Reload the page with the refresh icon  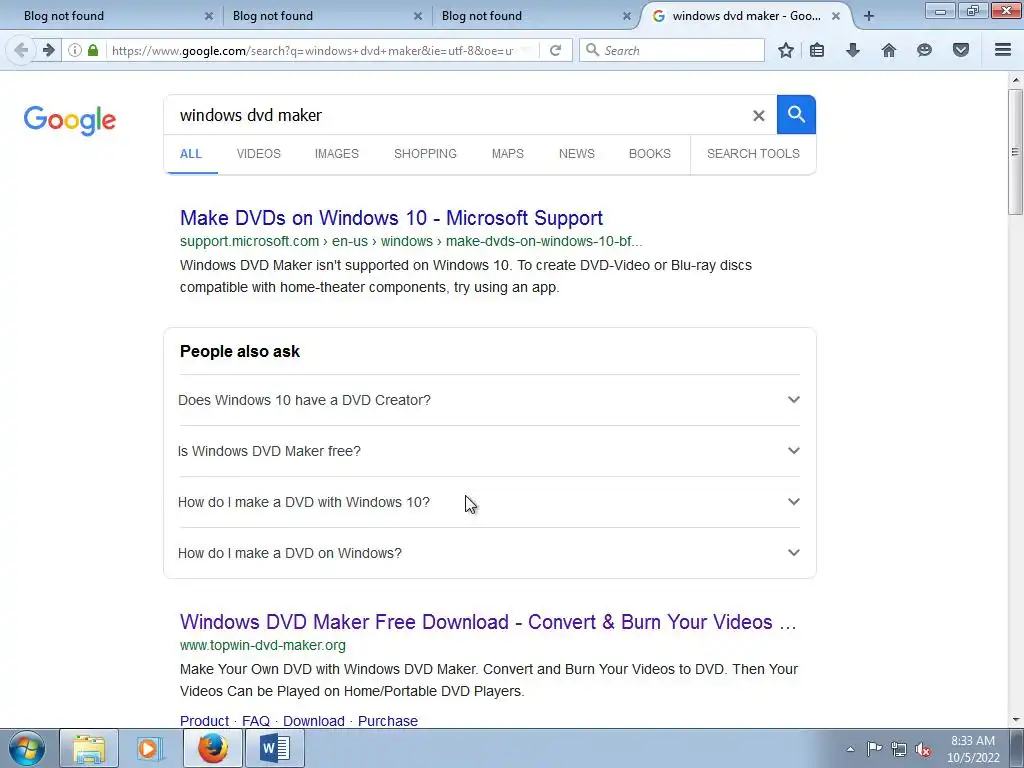click(555, 50)
